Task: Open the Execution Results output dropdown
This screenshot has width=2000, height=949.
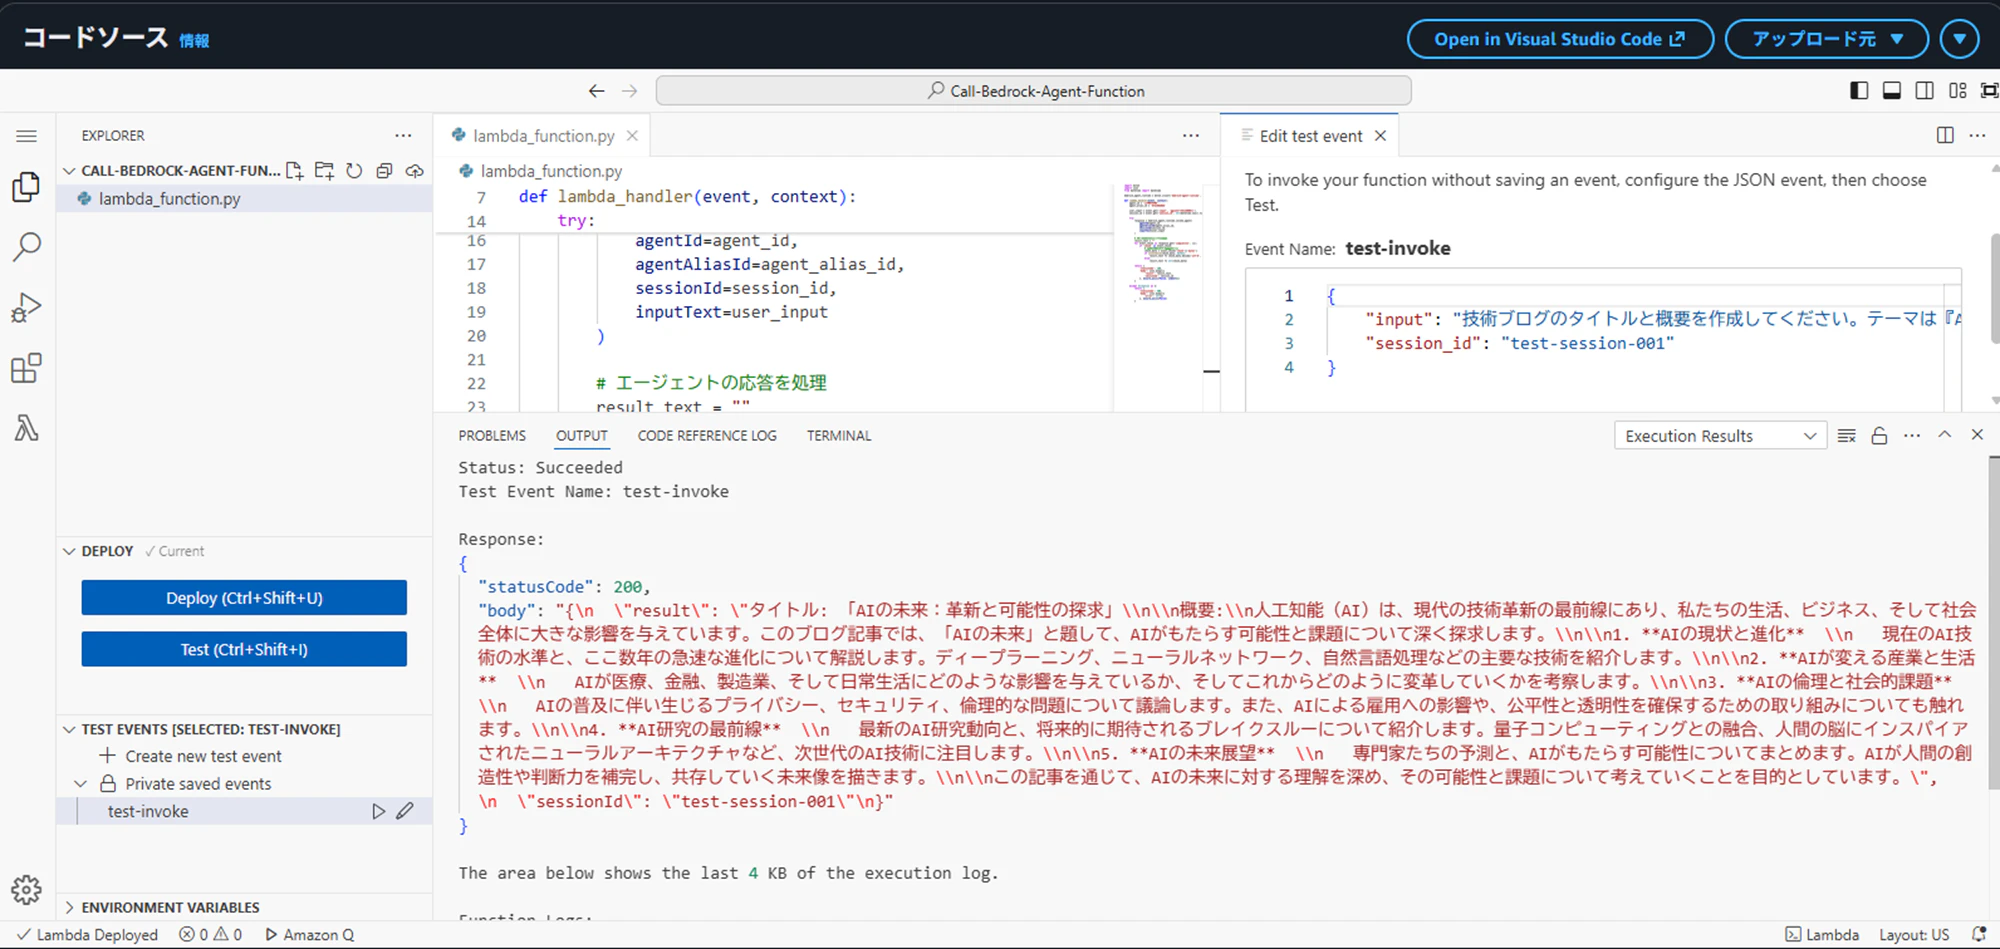Action: pyautogui.click(x=1720, y=436)
